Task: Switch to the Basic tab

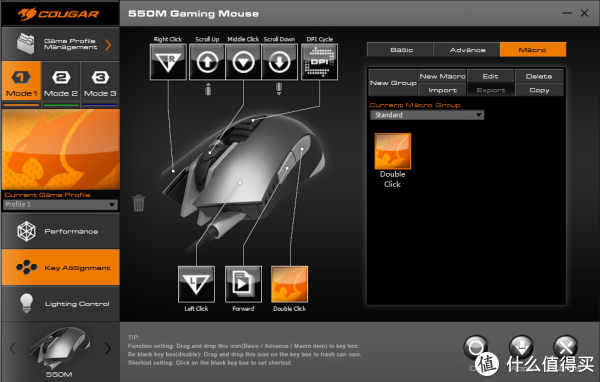Action: point(401,50)
